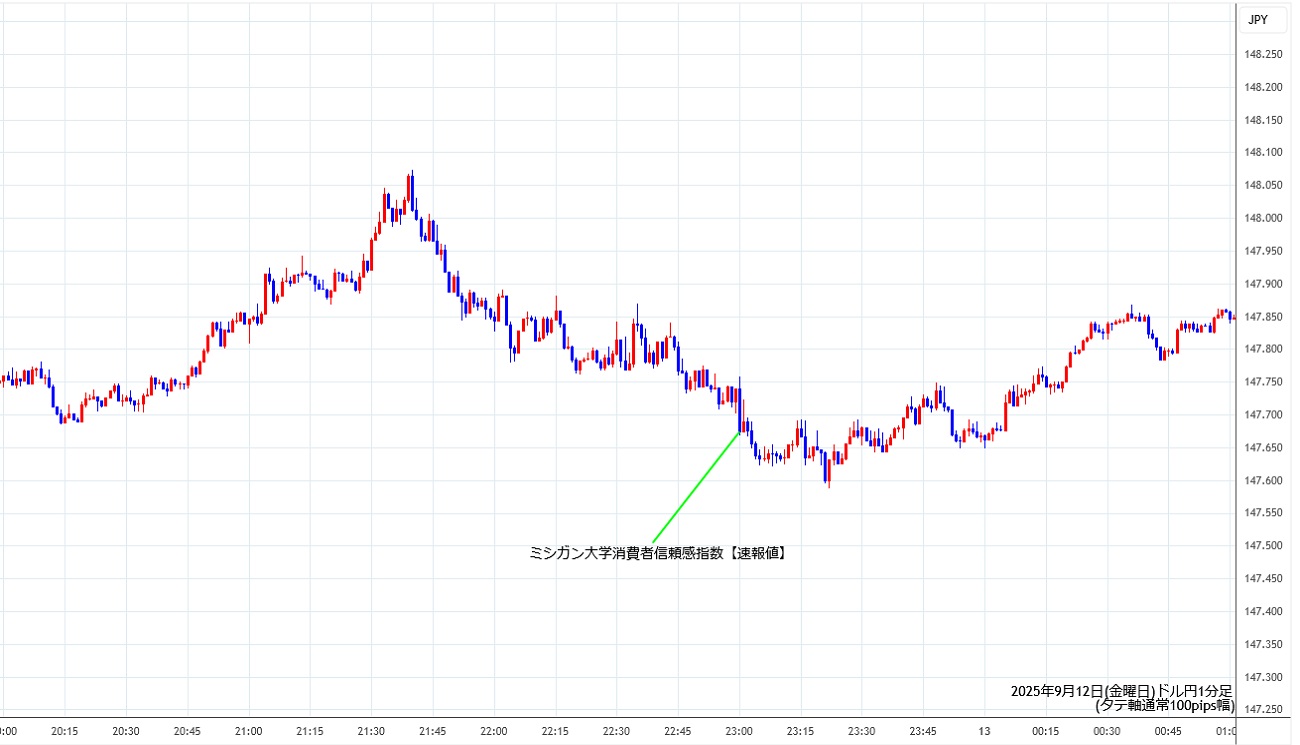Click the 21:00 time axis label
The height and width of the screenshot is (745, 1300).
click(248, 731)
